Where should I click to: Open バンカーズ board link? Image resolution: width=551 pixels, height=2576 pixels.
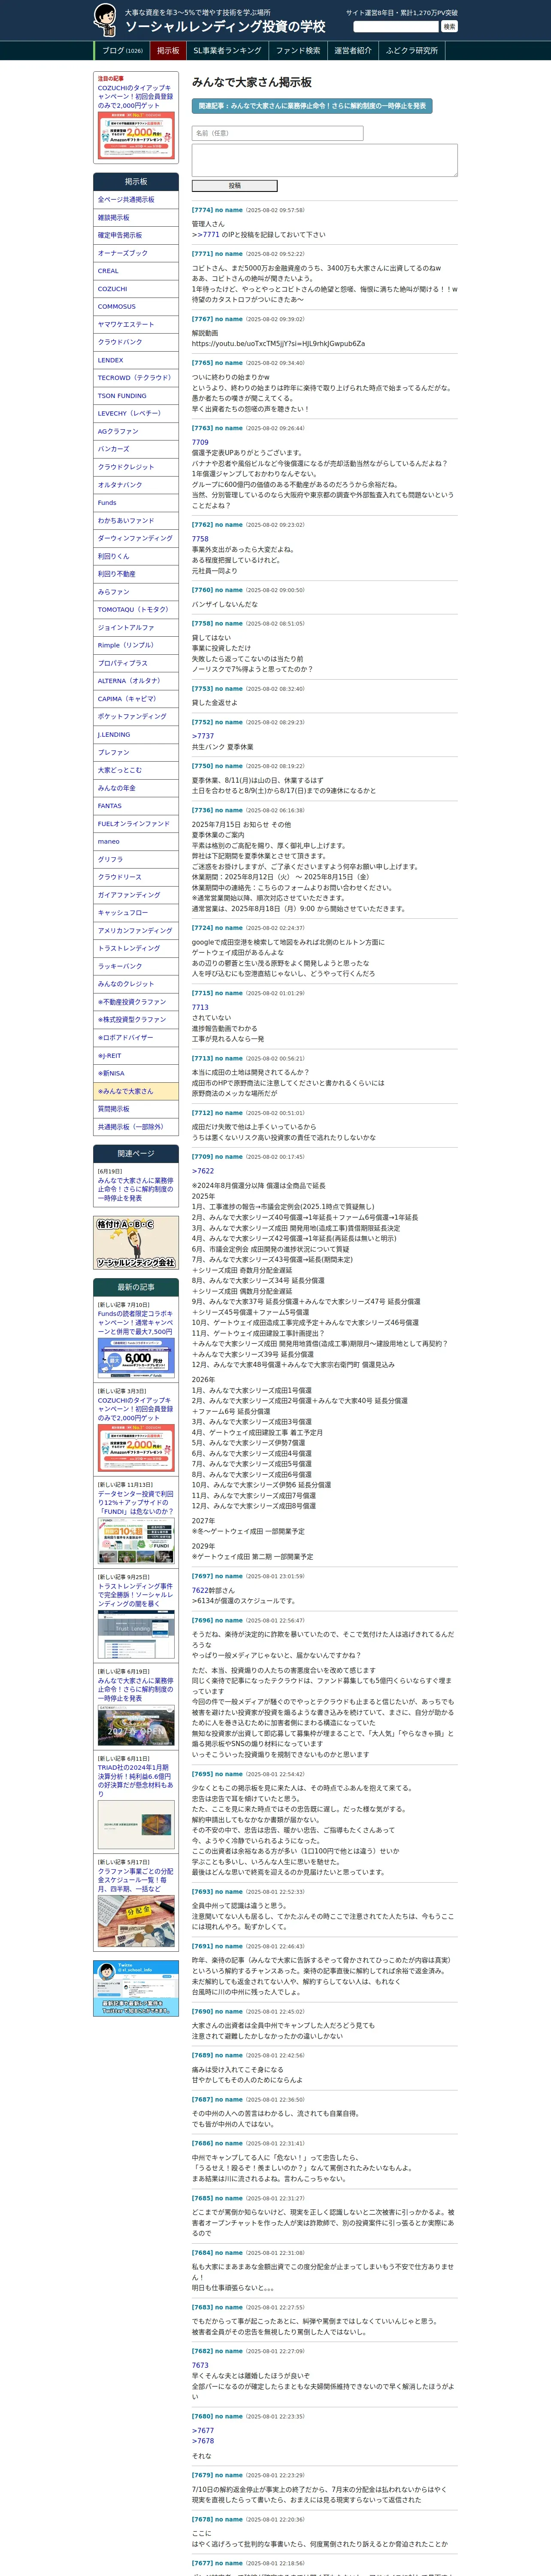(136, 449)
